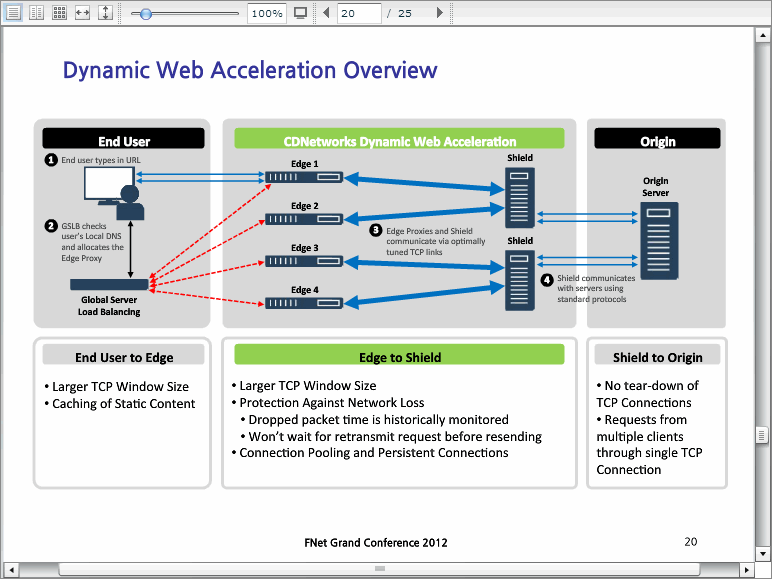Click the end user computer icon
772x579 pixels.
coord(114,193)
